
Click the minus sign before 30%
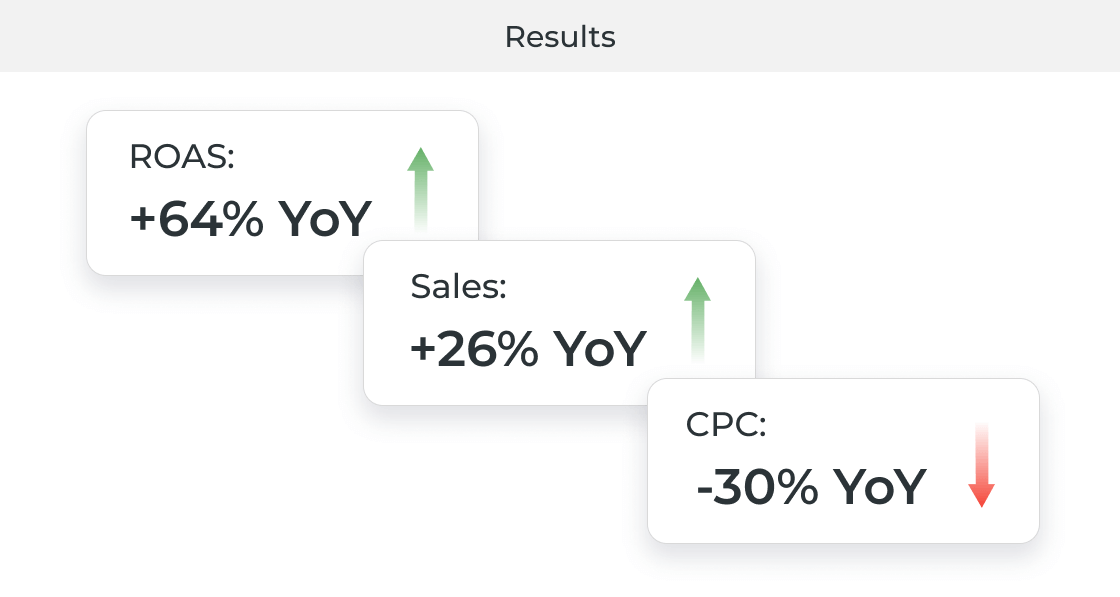(x=704, y=489)
